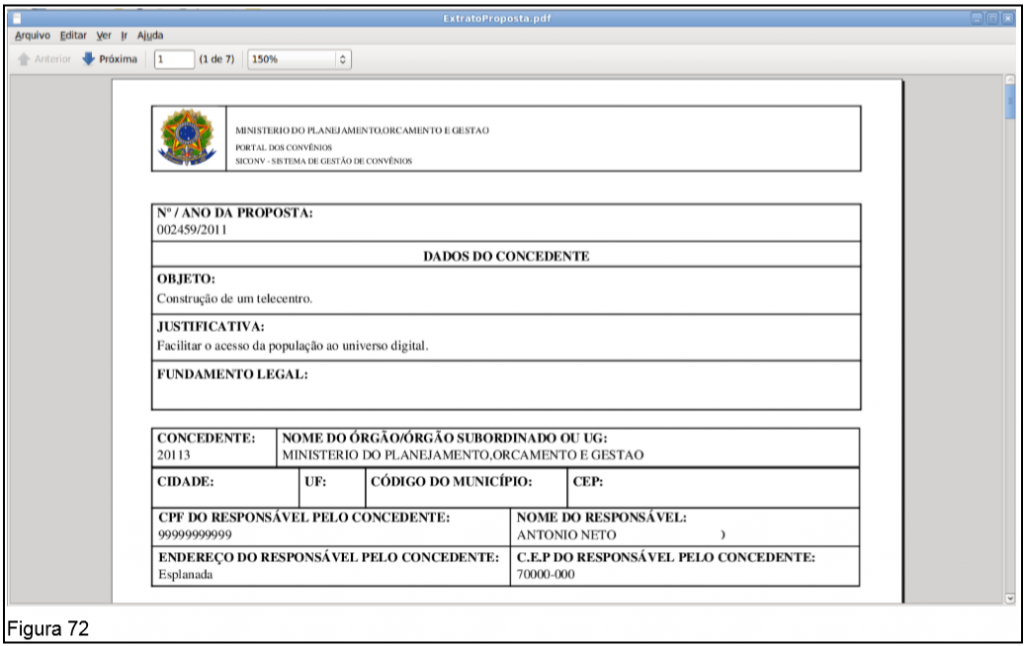Open the Arquivo menu
The image size is (1024, 646).
34,36
